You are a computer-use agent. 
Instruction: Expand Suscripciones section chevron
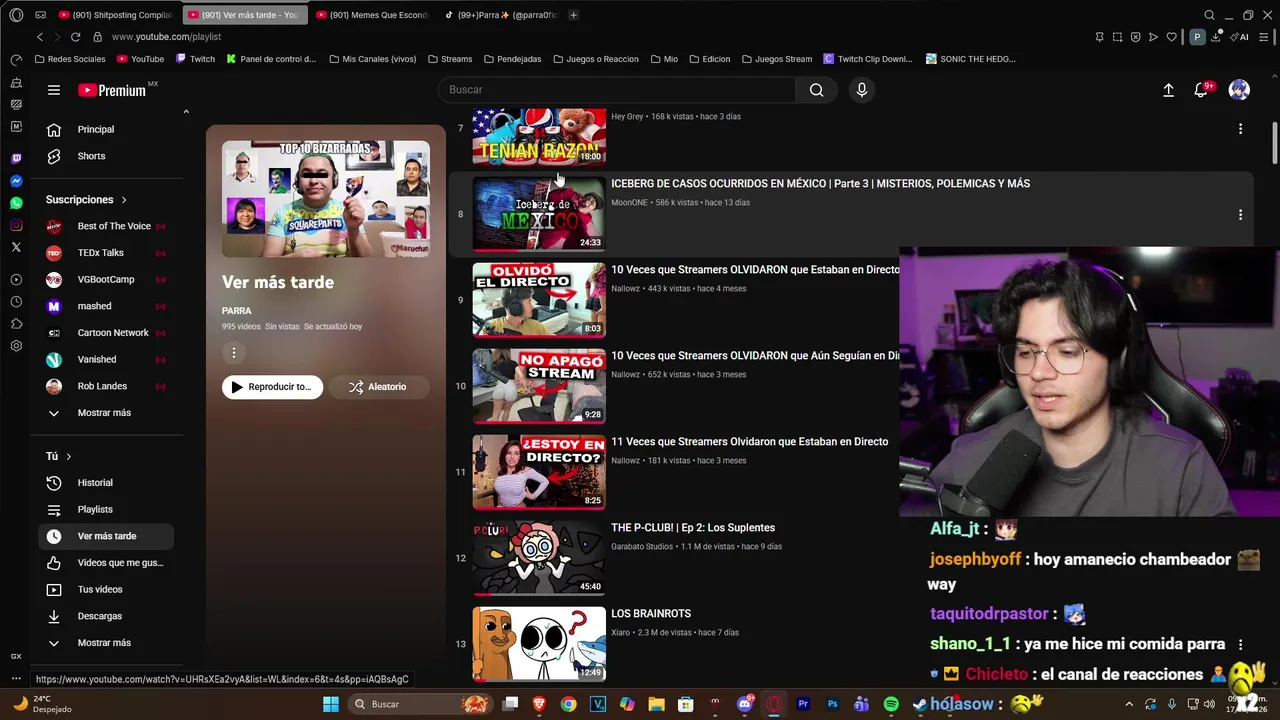click(x=124, y=200)
